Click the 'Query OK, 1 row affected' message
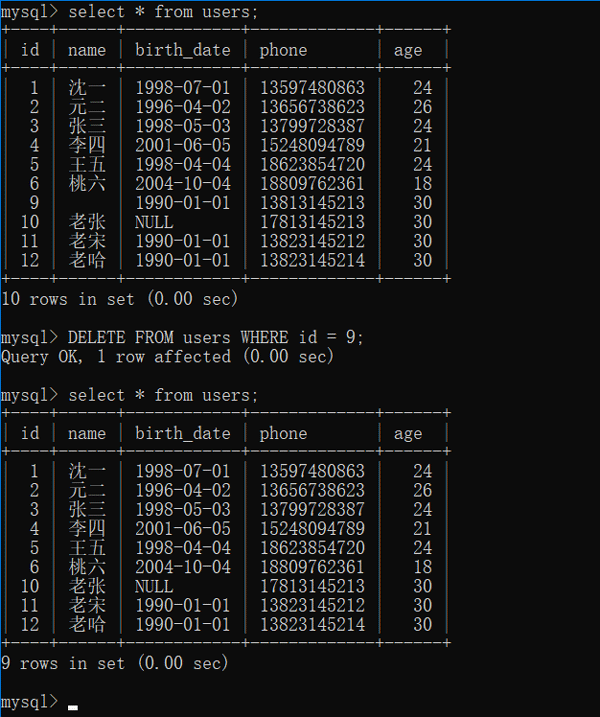 [116, 357]
